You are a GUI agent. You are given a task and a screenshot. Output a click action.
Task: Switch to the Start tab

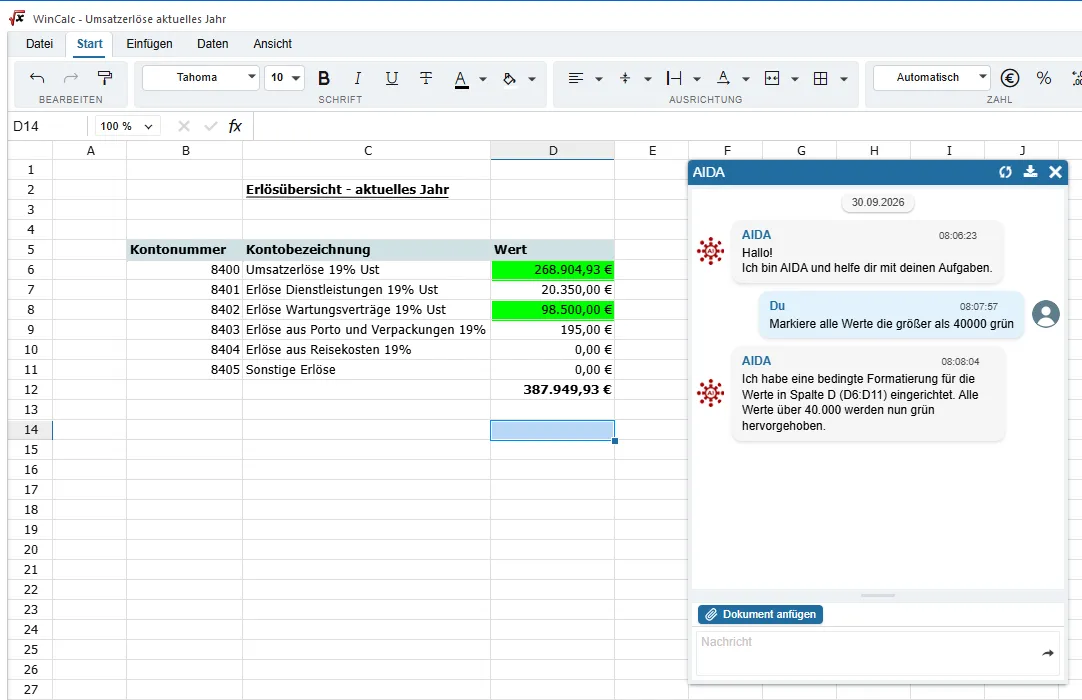pyautogui.click(x=90, y=43)
